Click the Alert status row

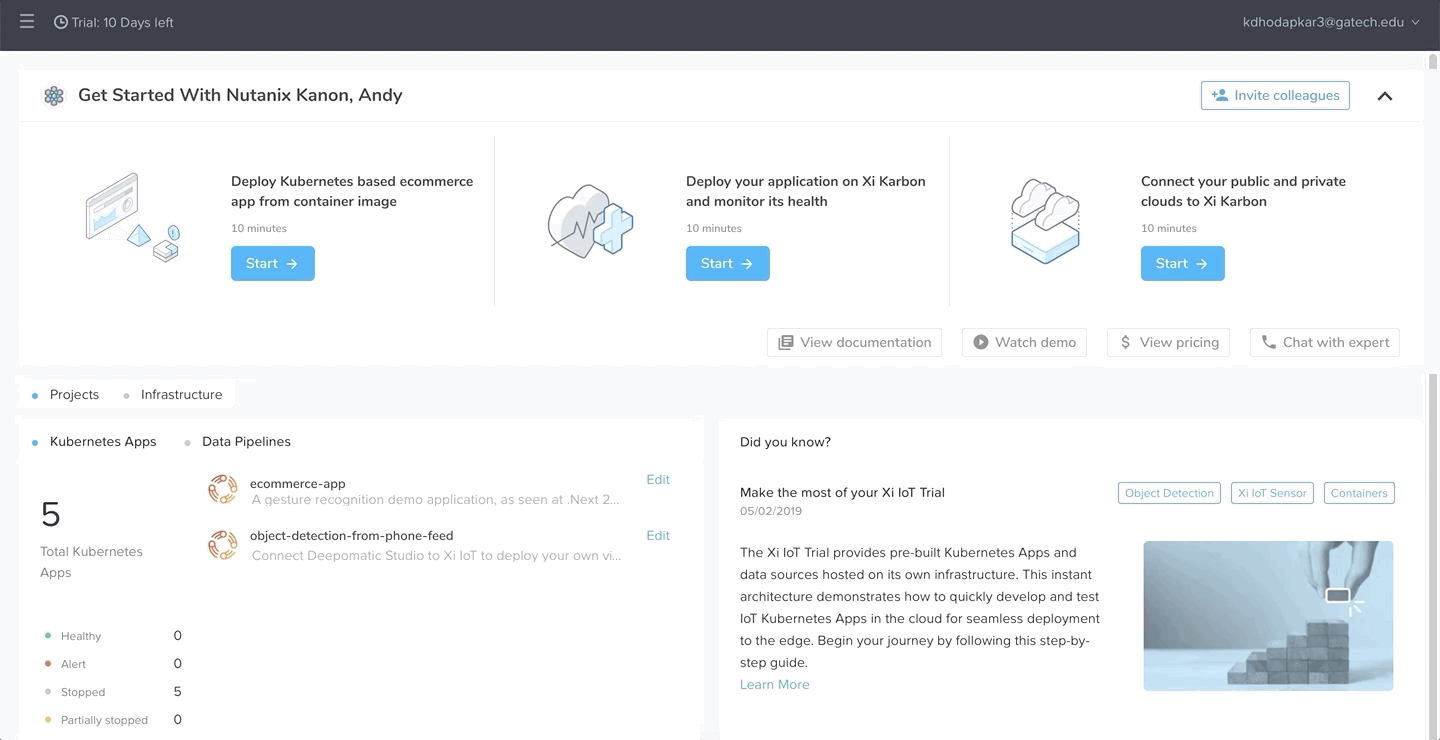pos(113,664)
